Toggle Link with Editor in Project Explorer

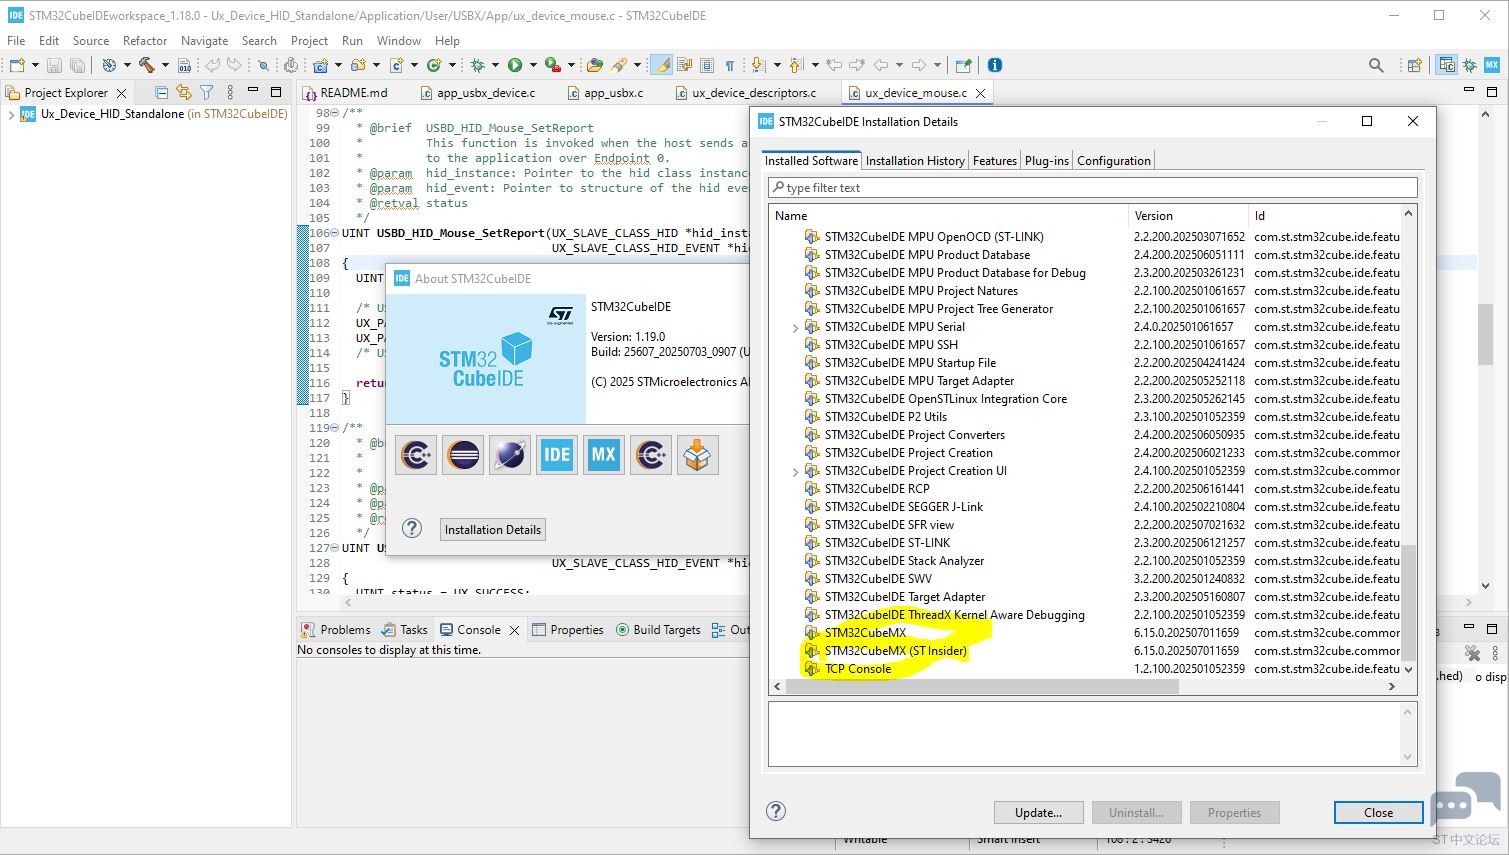[x=183, y=92]
